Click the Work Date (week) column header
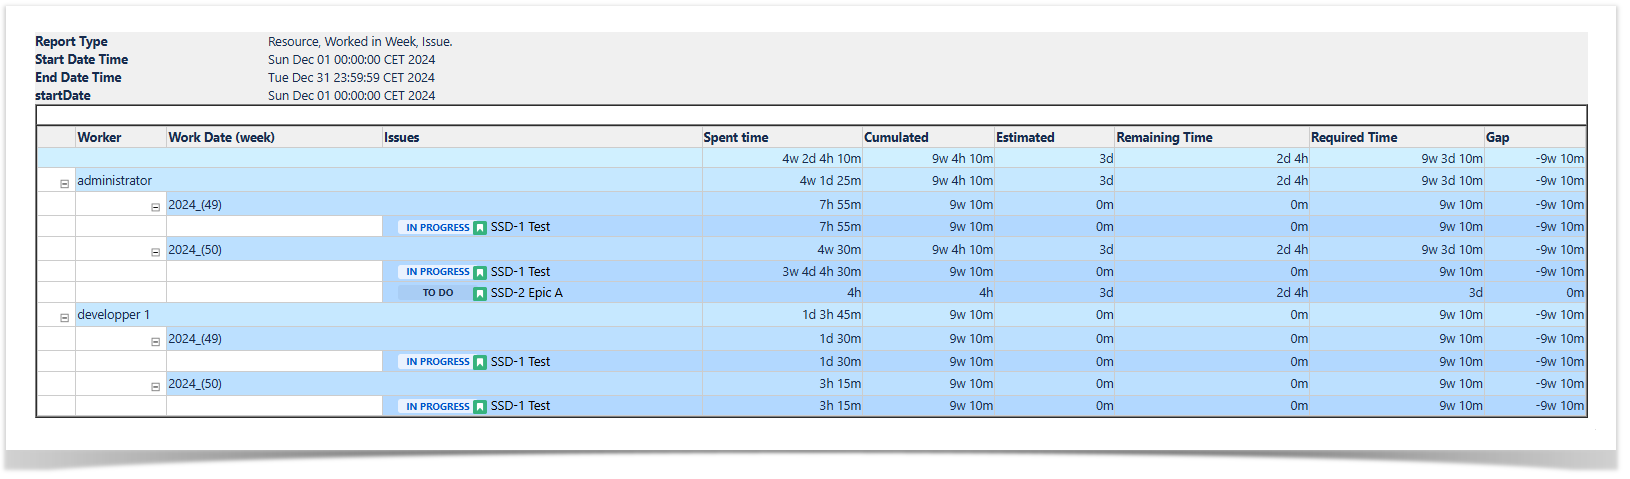Screen dimensions: 1630x479 click(x=221, y=137)
